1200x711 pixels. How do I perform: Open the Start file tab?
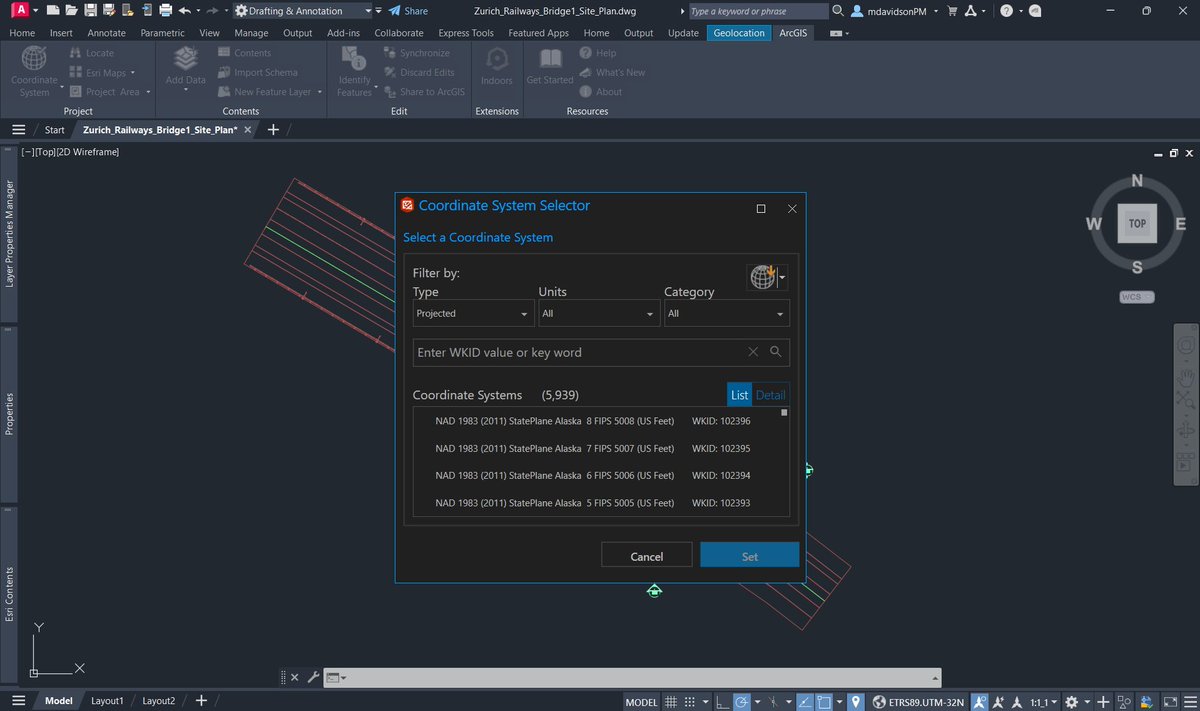54,130
